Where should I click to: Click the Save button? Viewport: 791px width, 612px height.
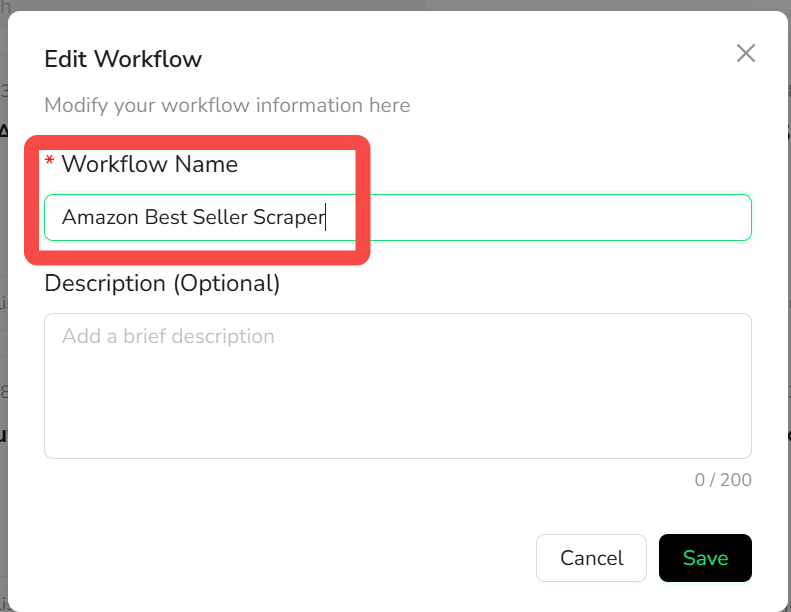click(x=705, y=558)
